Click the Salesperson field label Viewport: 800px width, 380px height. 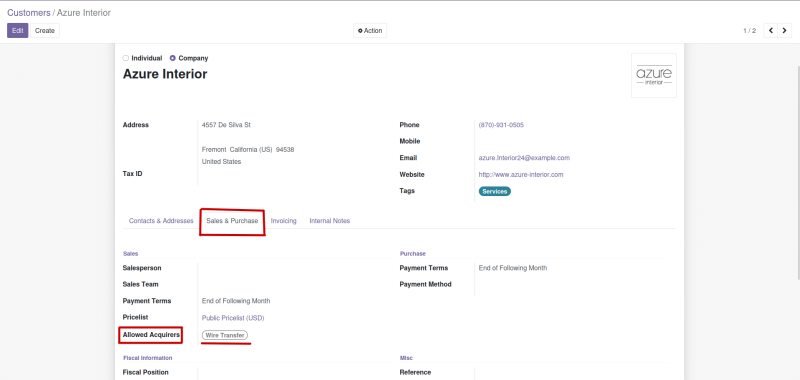pos(142,268)
